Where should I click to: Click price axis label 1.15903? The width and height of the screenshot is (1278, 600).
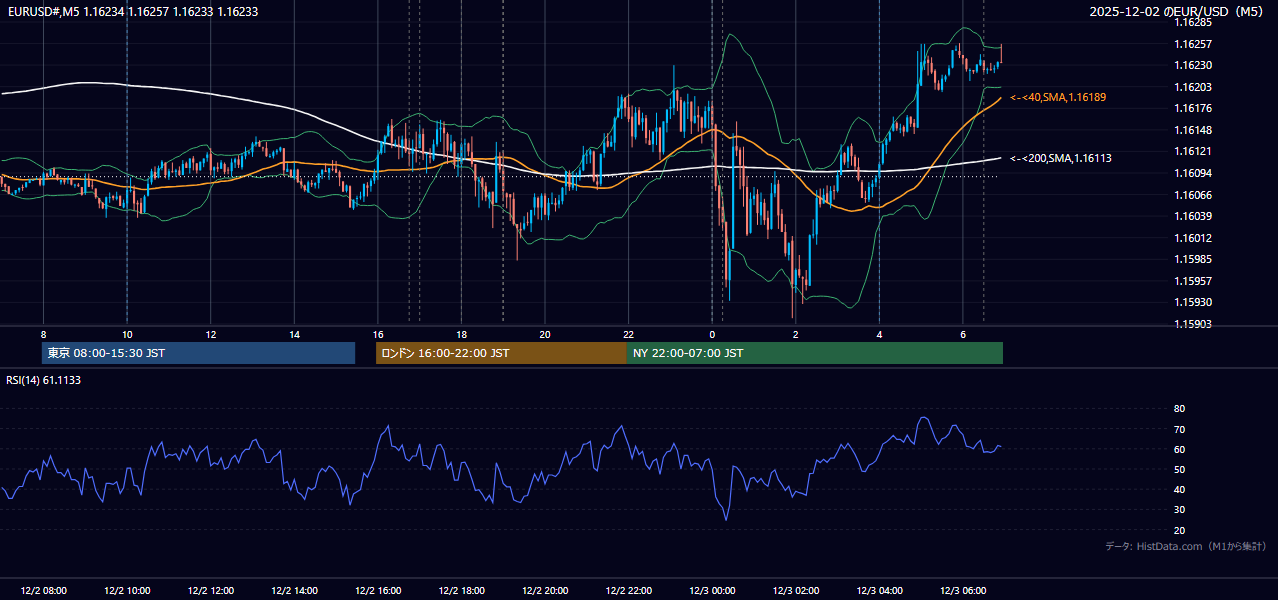point(1193,324)
